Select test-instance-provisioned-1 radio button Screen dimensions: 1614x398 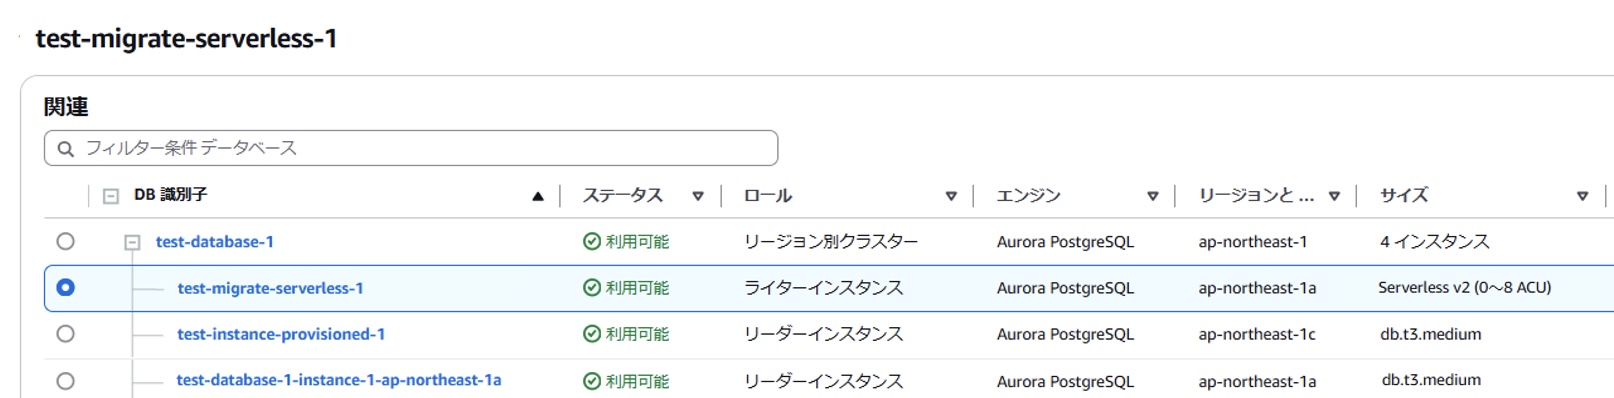[x=65, y=334]
